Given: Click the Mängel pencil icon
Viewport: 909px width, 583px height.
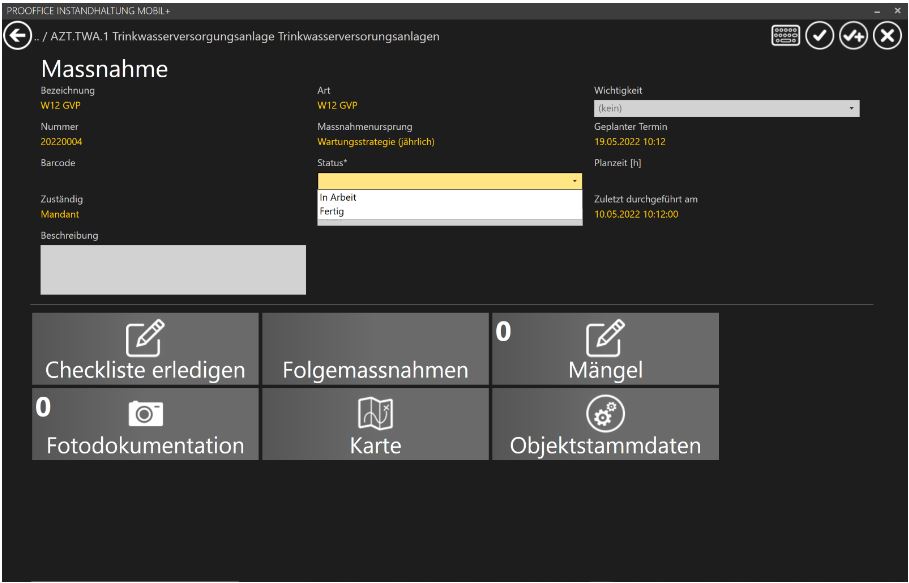Looking at the screenshot, I should click(606, 340).
